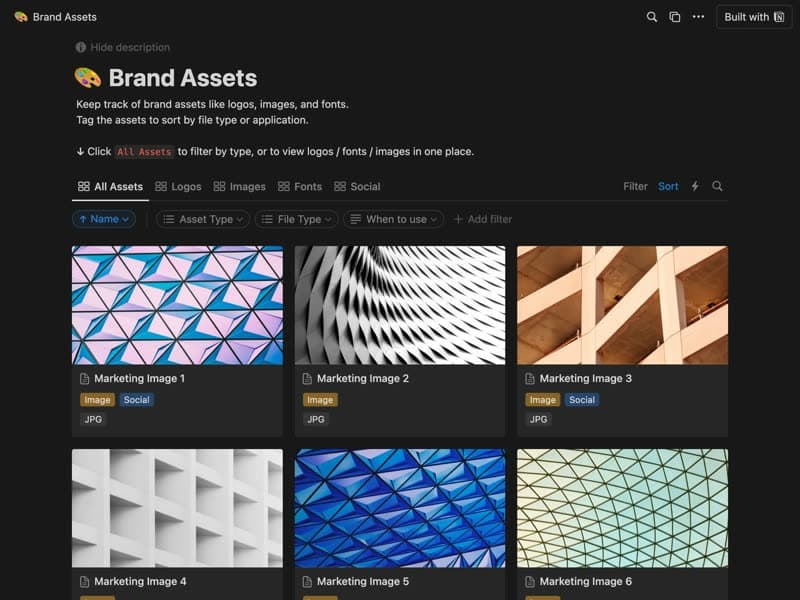Open the Marketing Image 6 thumbnail
800x600 pixels.
[x=622, y=508]
